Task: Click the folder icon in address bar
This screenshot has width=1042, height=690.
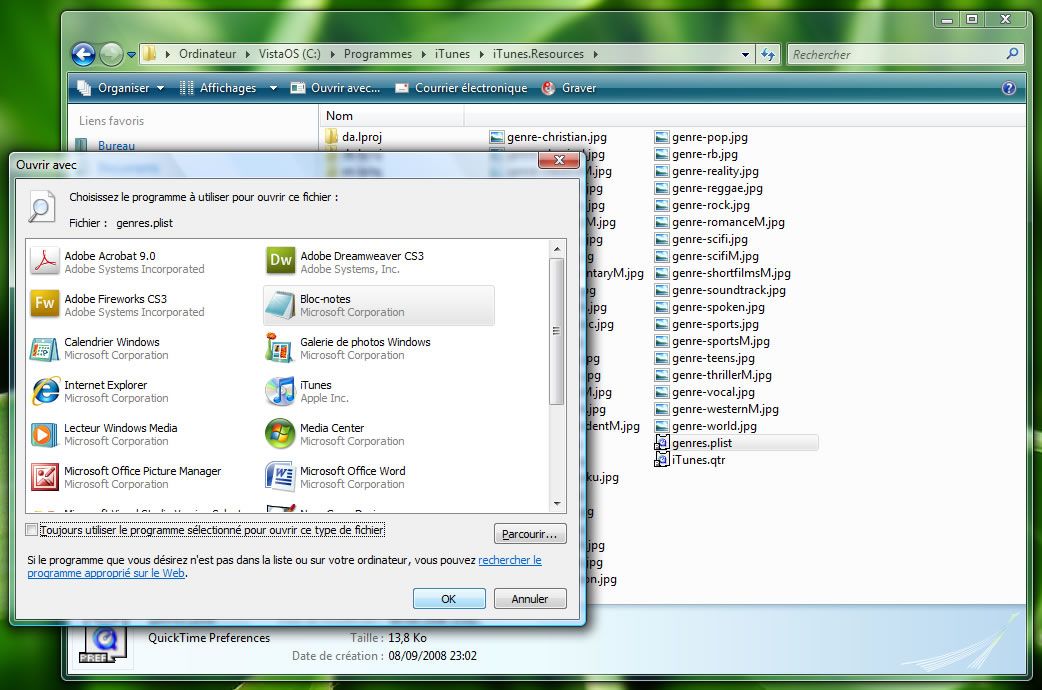Action: pyautogui.click(x=150, y=54)
